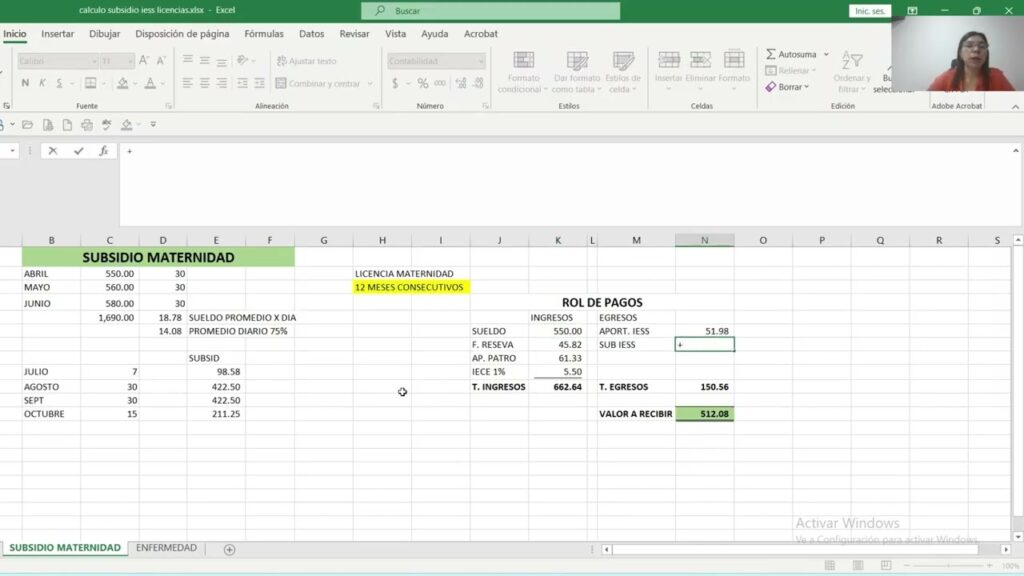Open Estilos de celda gallery
Screen dimensions: 1024x576
click(623, 72)
